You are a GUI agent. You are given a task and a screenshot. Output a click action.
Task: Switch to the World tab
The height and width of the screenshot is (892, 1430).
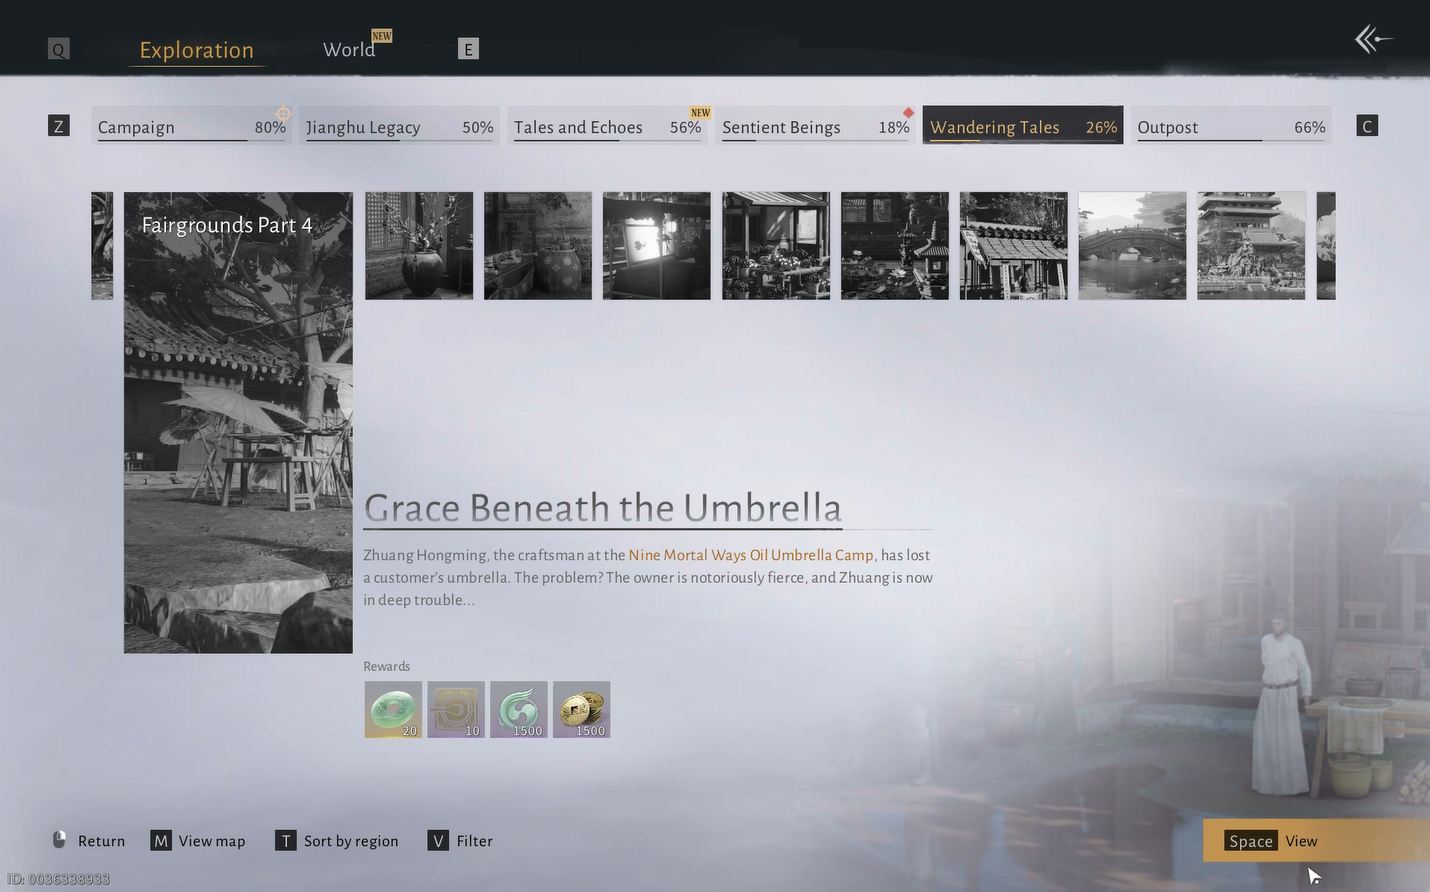(x=349, y=50)
